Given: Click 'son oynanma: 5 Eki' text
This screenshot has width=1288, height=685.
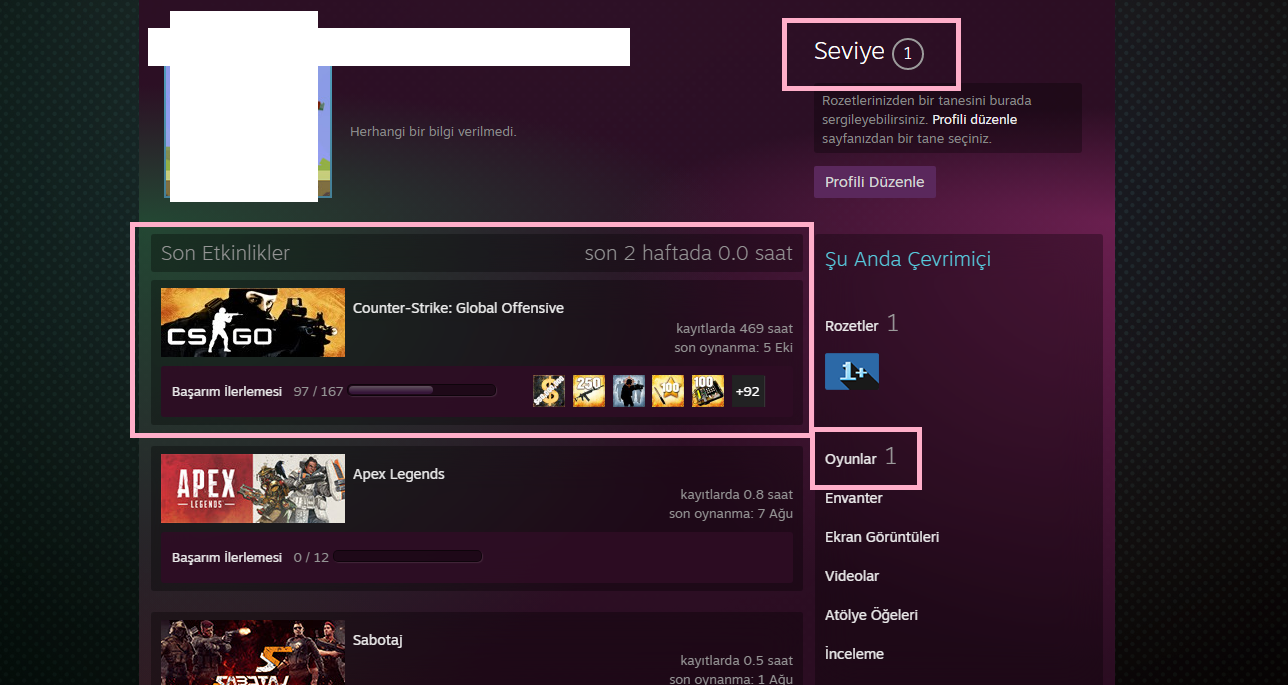Looking at the screenshot, I should [x=734, y=347].
